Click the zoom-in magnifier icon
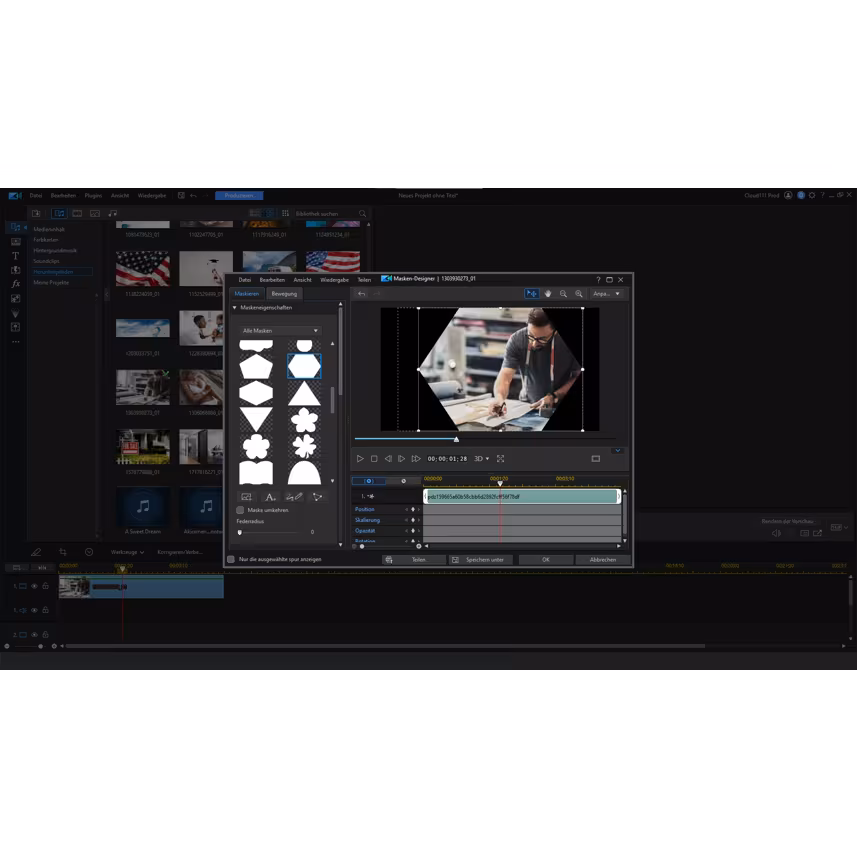Viewport: 858px width, 858px height. point(578,295)
